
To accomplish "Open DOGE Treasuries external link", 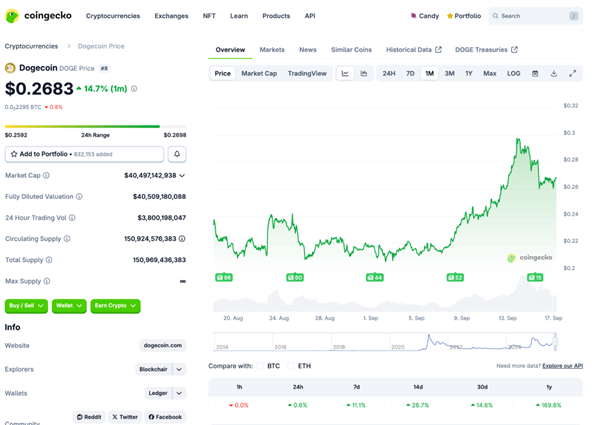I will click(486, 50).
